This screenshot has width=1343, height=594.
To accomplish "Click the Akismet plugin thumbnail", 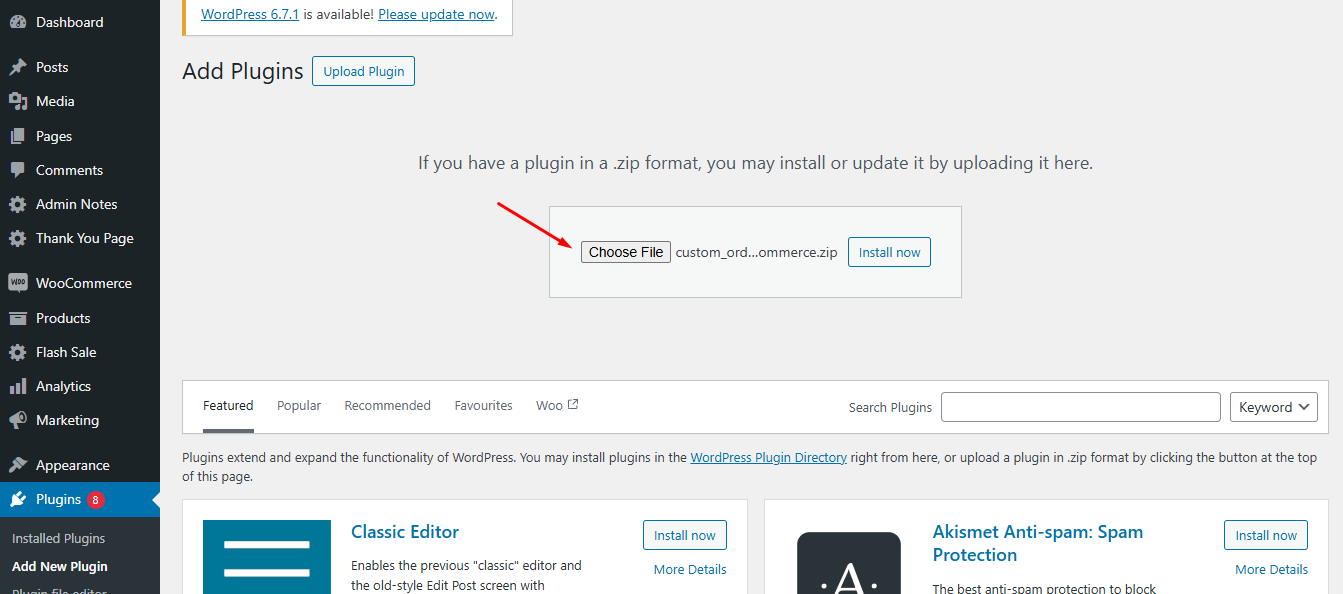I will point(849,563).
